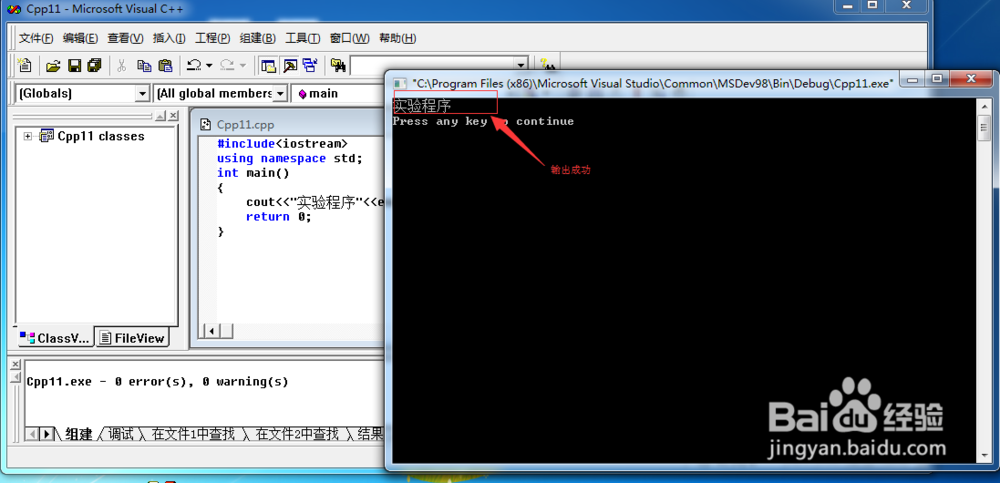1000x483 pixels.
Task: Select the 调试 output tab
Action: pos(121,435)
